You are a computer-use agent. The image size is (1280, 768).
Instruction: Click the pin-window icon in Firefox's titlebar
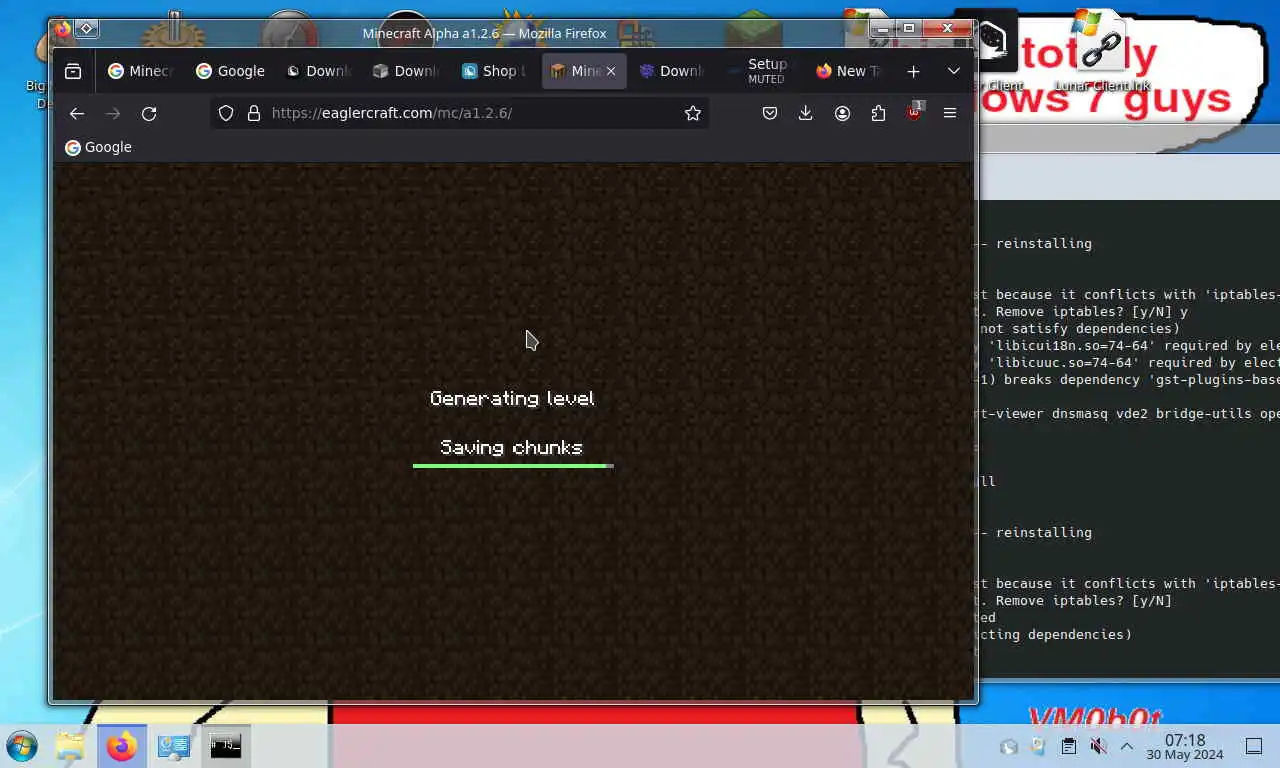[87, 29]
